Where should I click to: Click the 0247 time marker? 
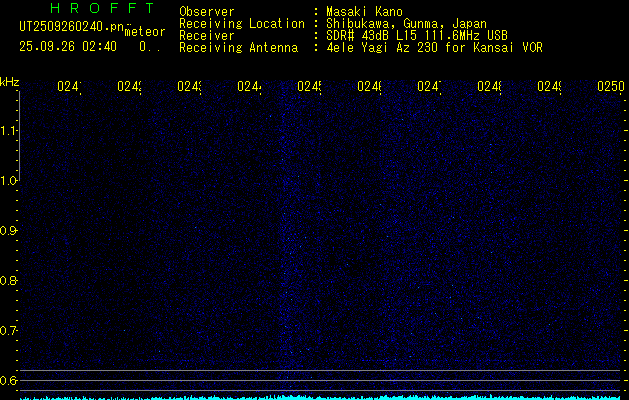point(429,86)
